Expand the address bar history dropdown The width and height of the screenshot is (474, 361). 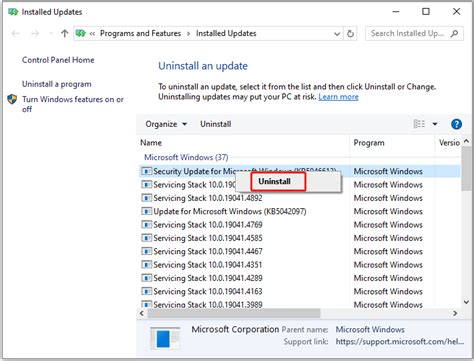337,34
